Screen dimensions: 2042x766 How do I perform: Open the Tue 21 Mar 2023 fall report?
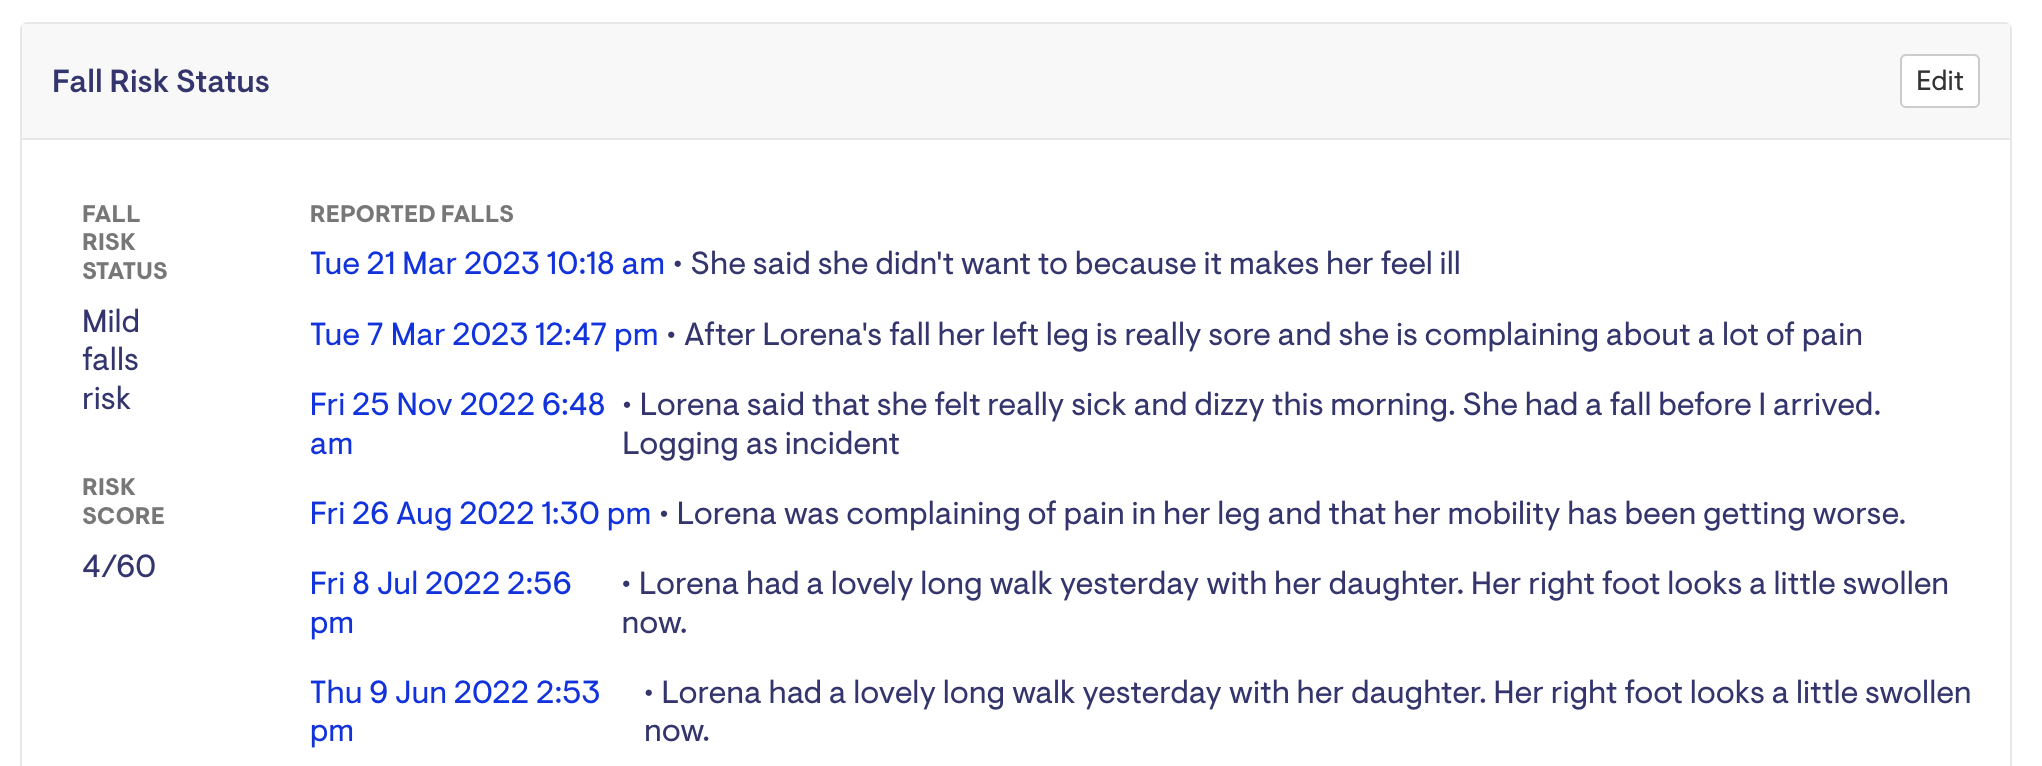coord(487,263)
